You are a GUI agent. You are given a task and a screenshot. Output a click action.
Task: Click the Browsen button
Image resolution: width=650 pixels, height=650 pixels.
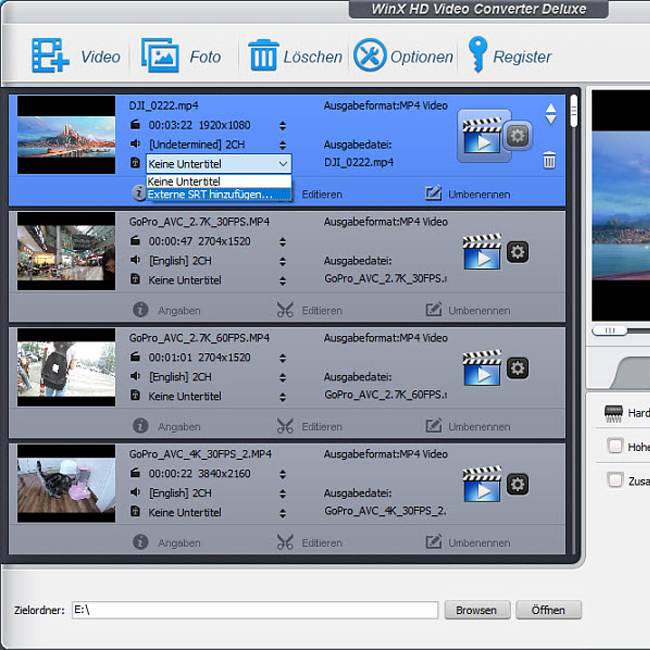[x=477, y=610]
